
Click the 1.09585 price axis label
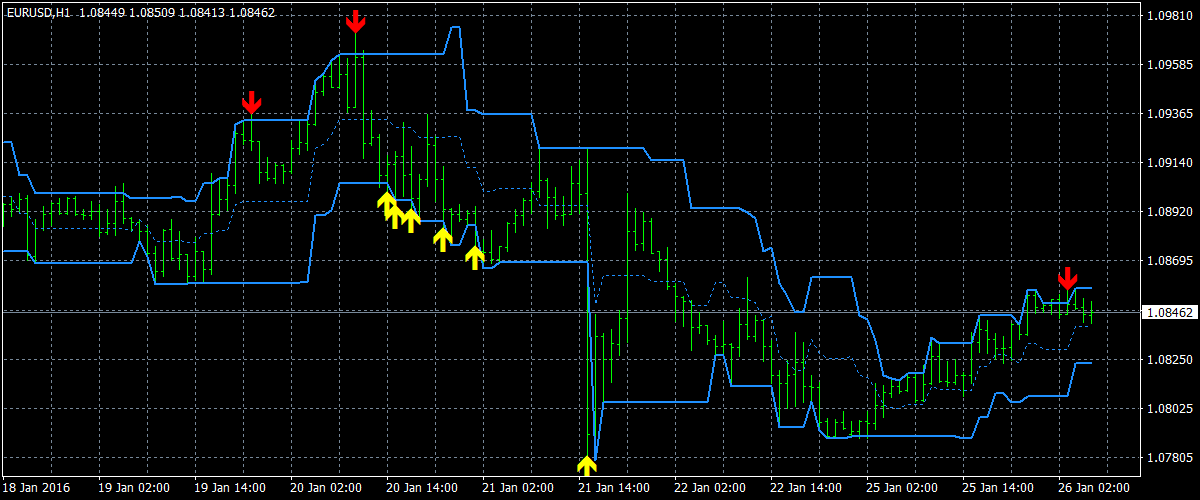point(1169,65)
